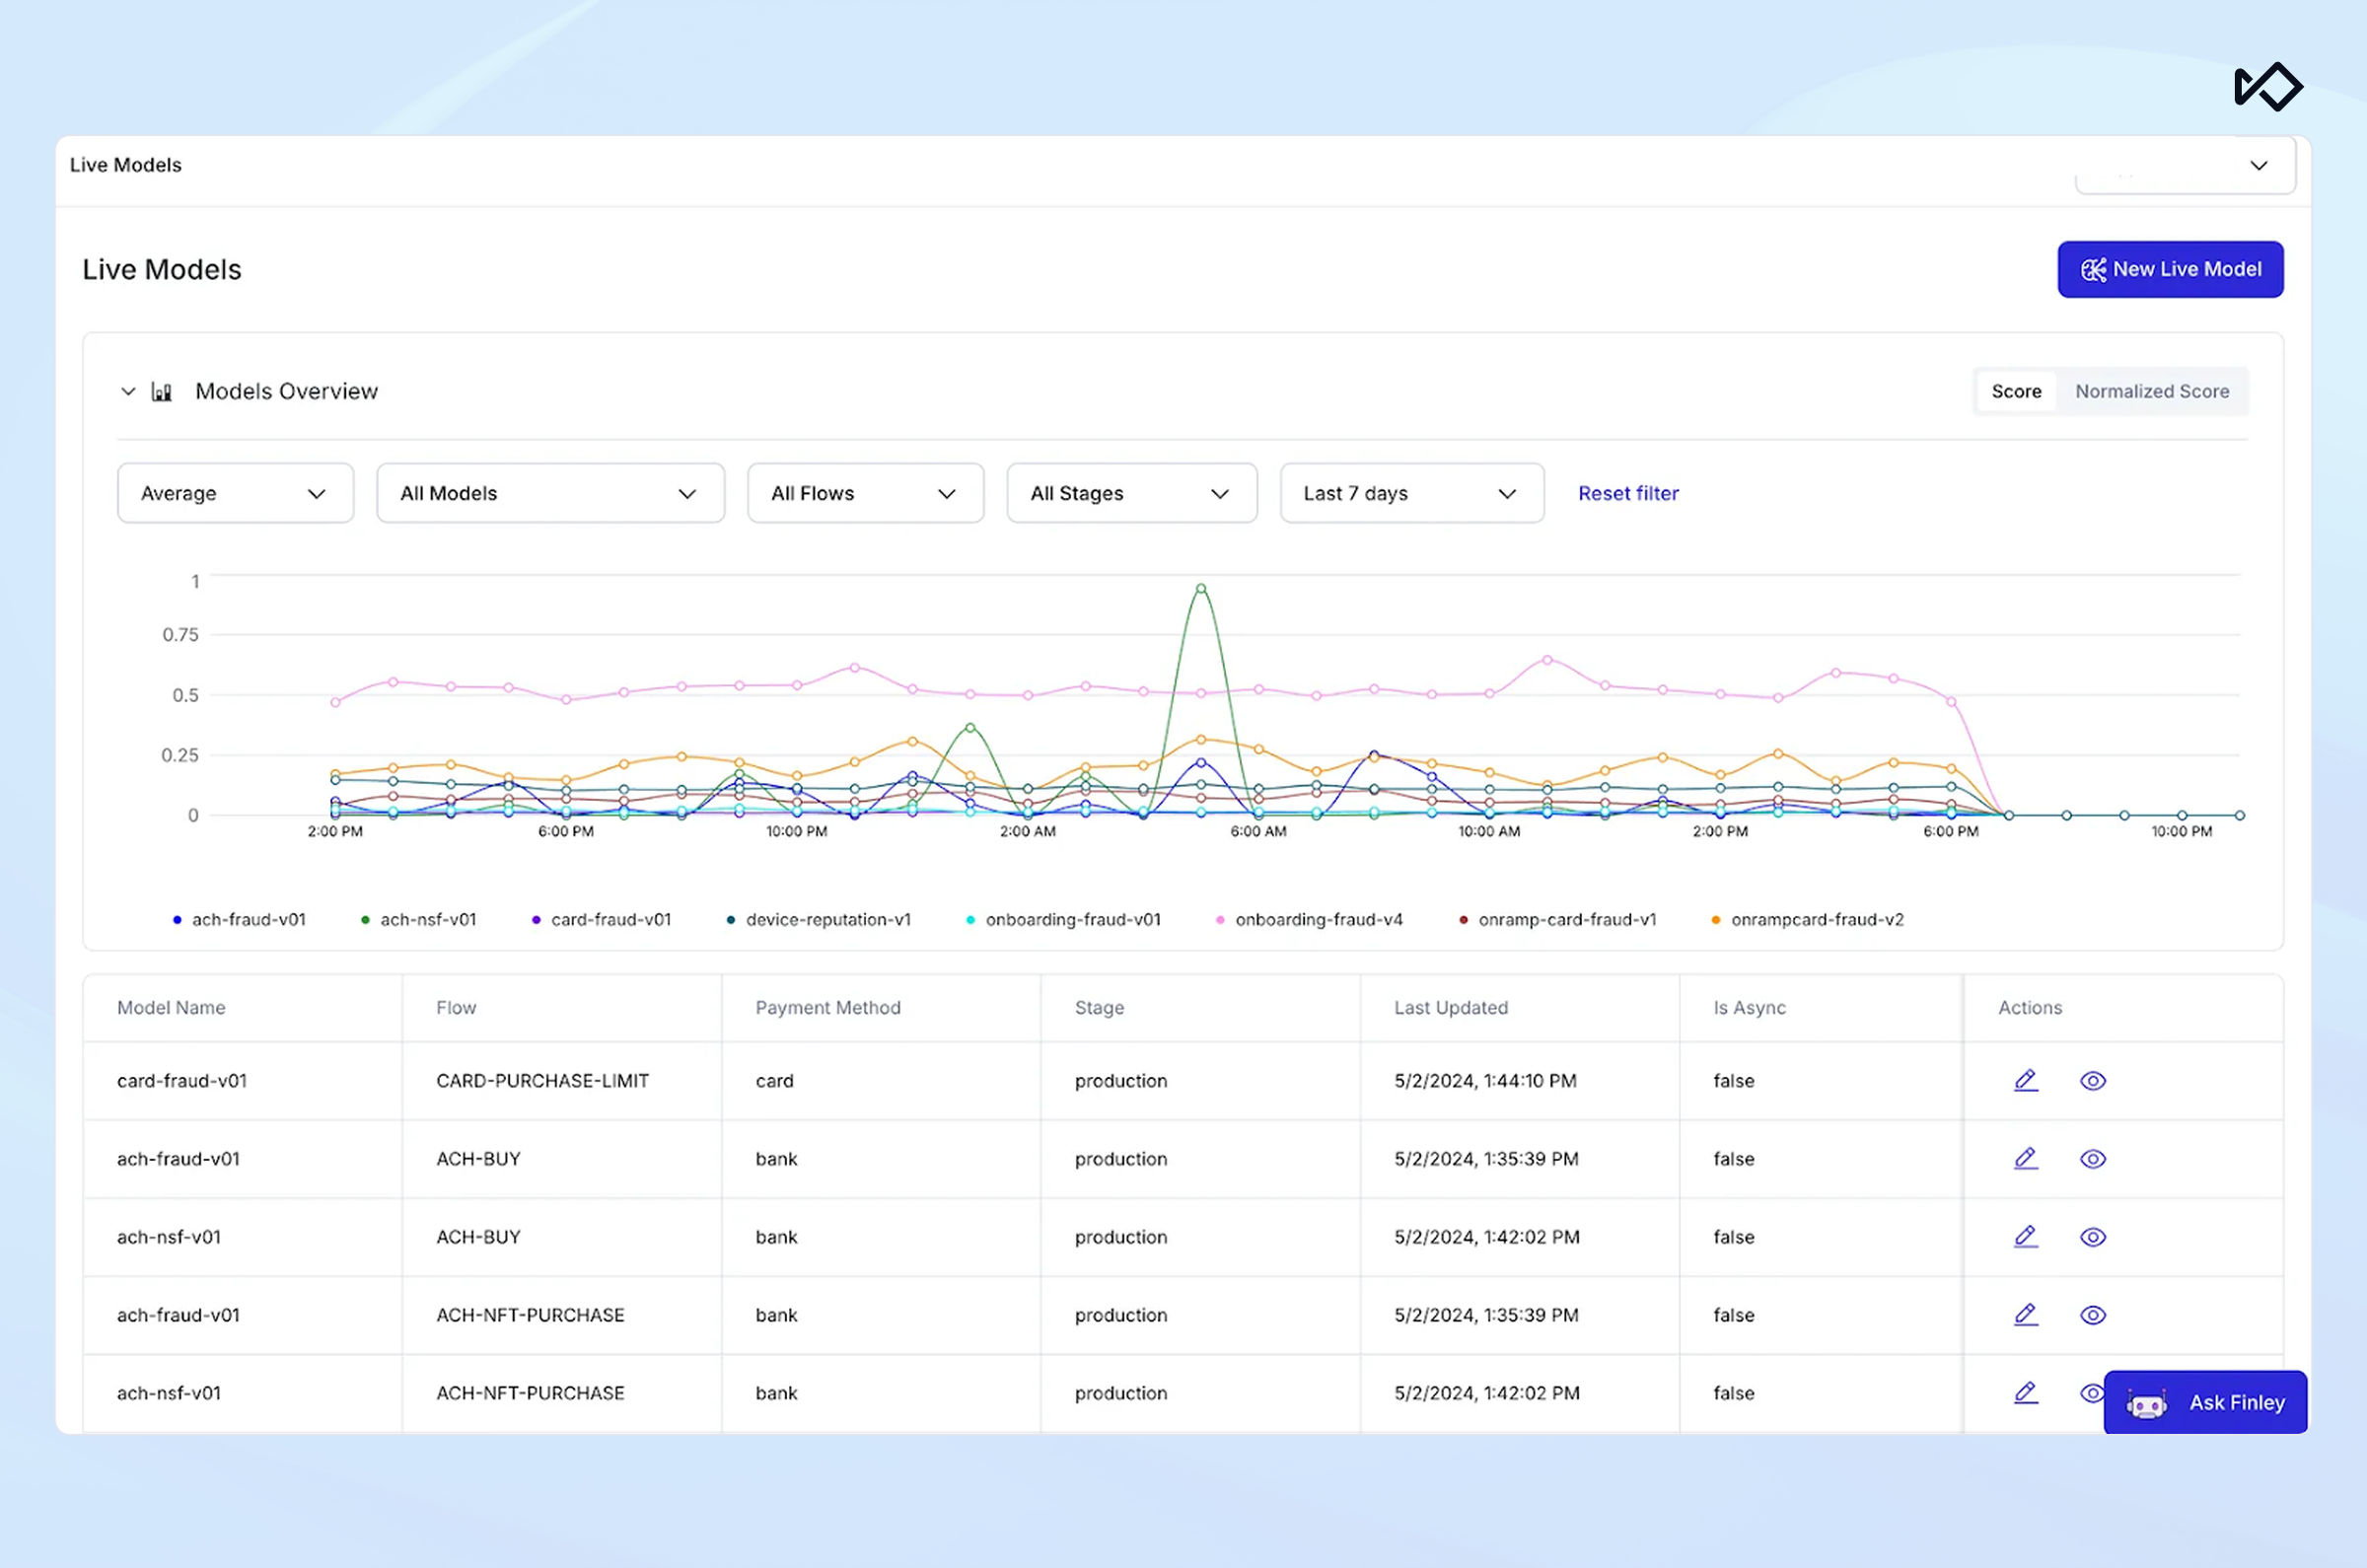This screenshot has height=1568, width=2367.
Task: Click edit pencil for ach-fraud-v01 ACH-BUY row
Action: tap(2025, 1158)
